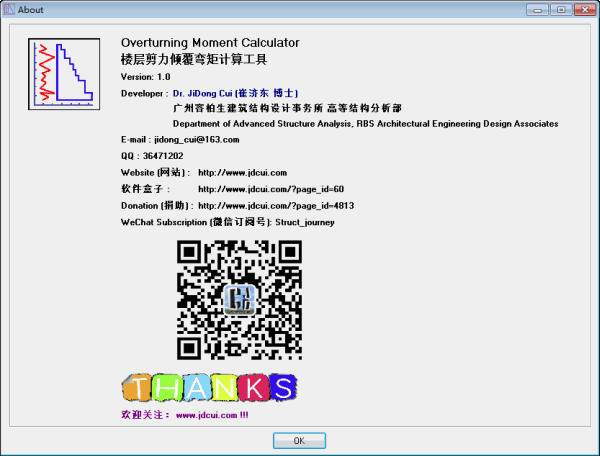This screenshot has height=456, width=600.
Task: Click the QQ number 36471202
Action: coord(163,156)
